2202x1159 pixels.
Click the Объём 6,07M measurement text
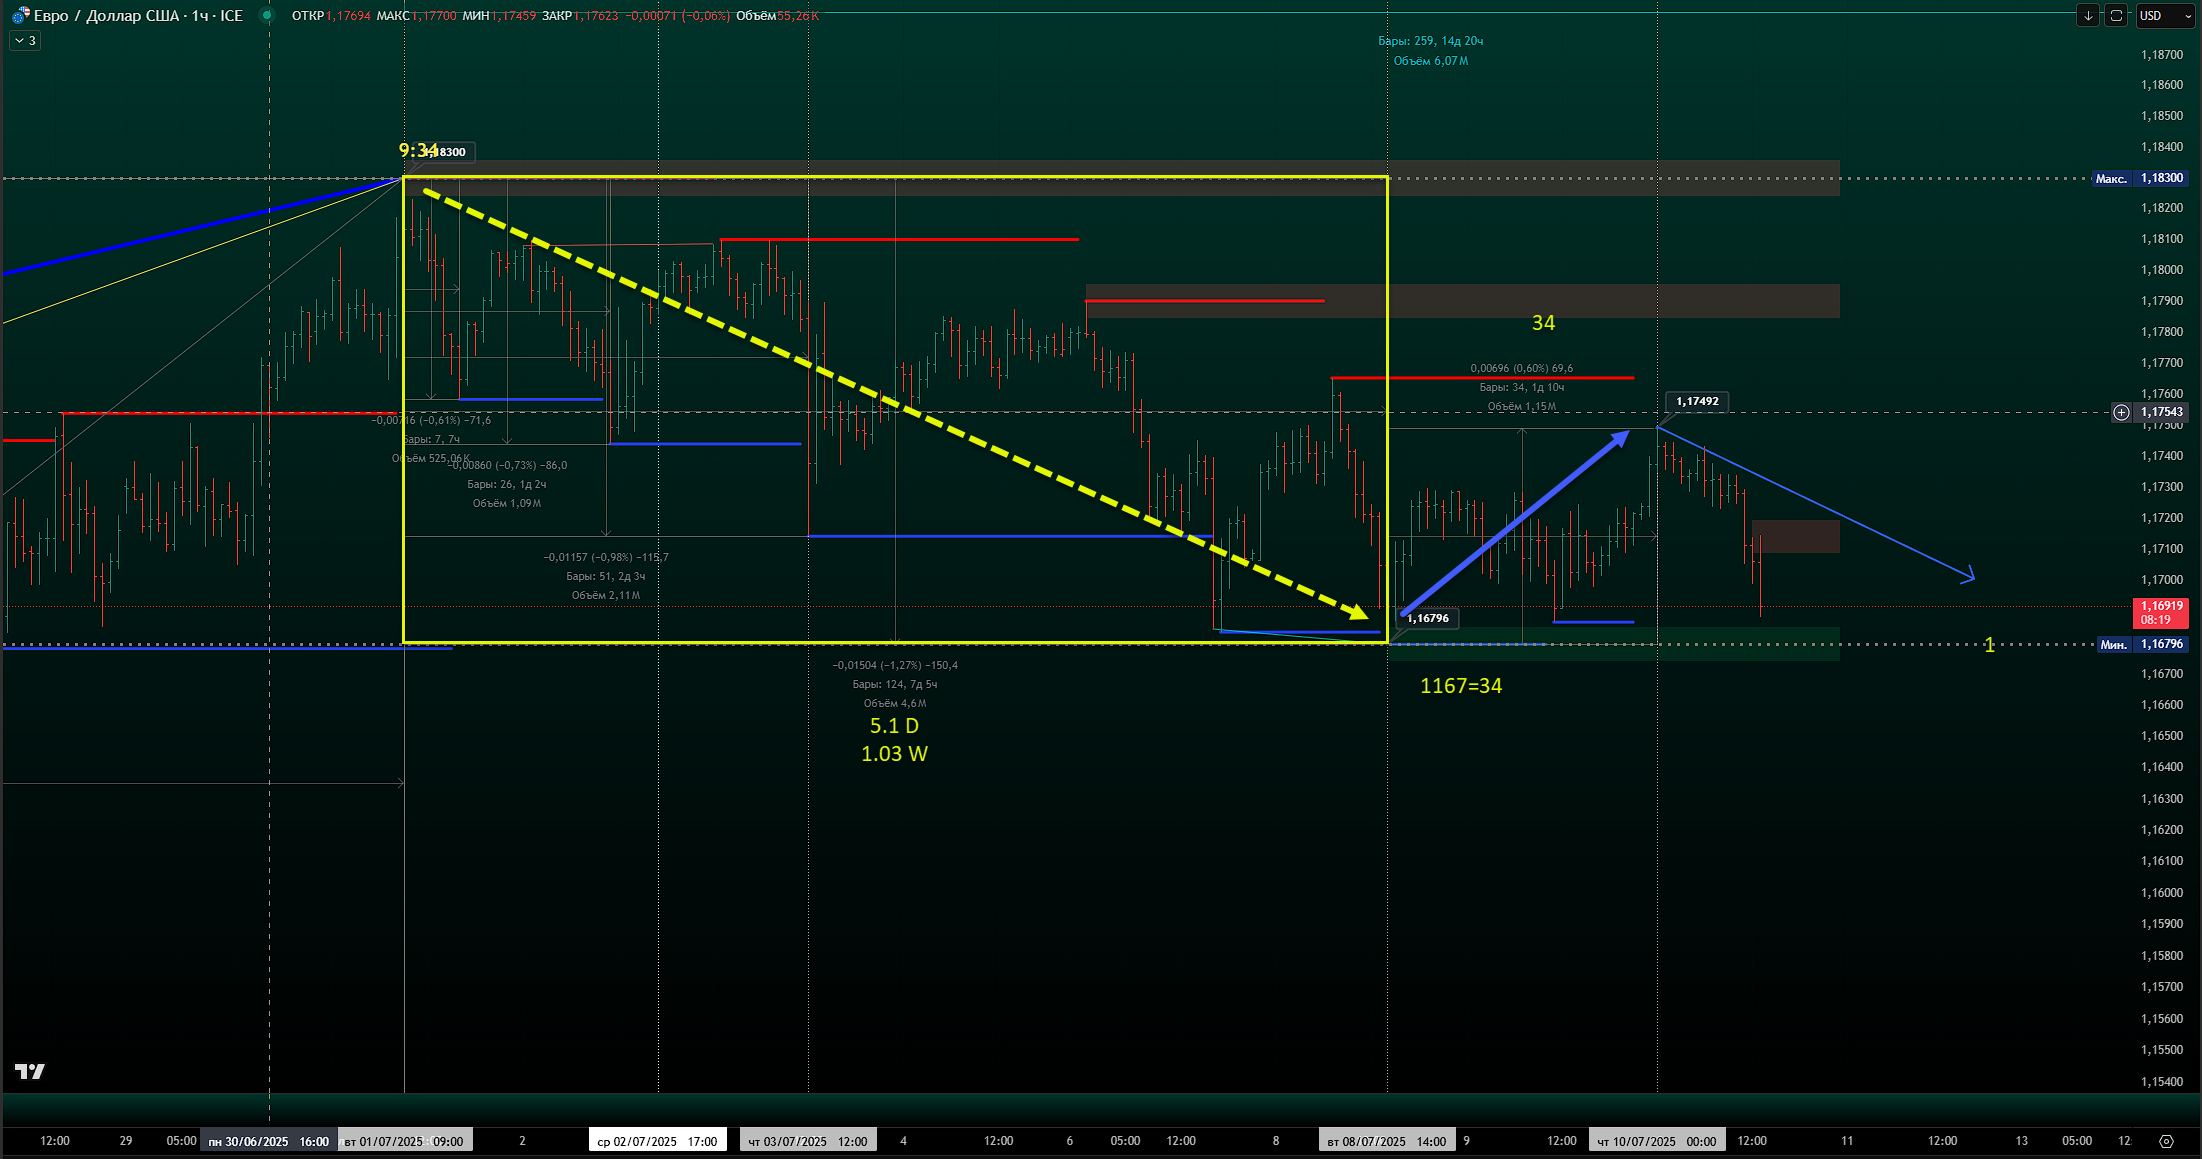pos(1431,61)
